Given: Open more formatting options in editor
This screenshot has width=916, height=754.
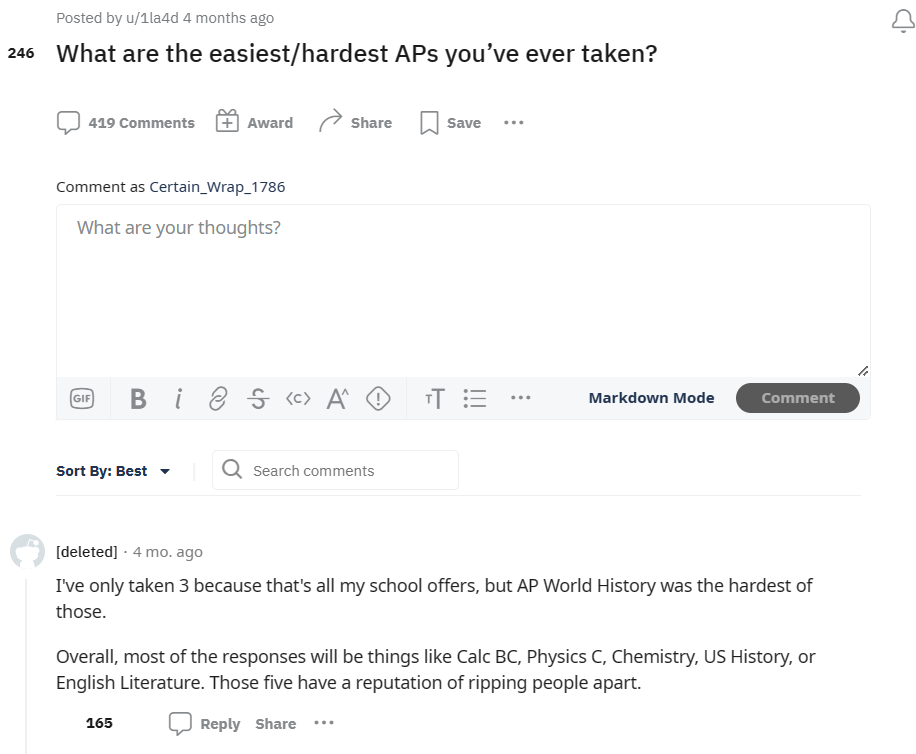Looking at the screenshot, I should pyautogui.click(x=521, y=398).
